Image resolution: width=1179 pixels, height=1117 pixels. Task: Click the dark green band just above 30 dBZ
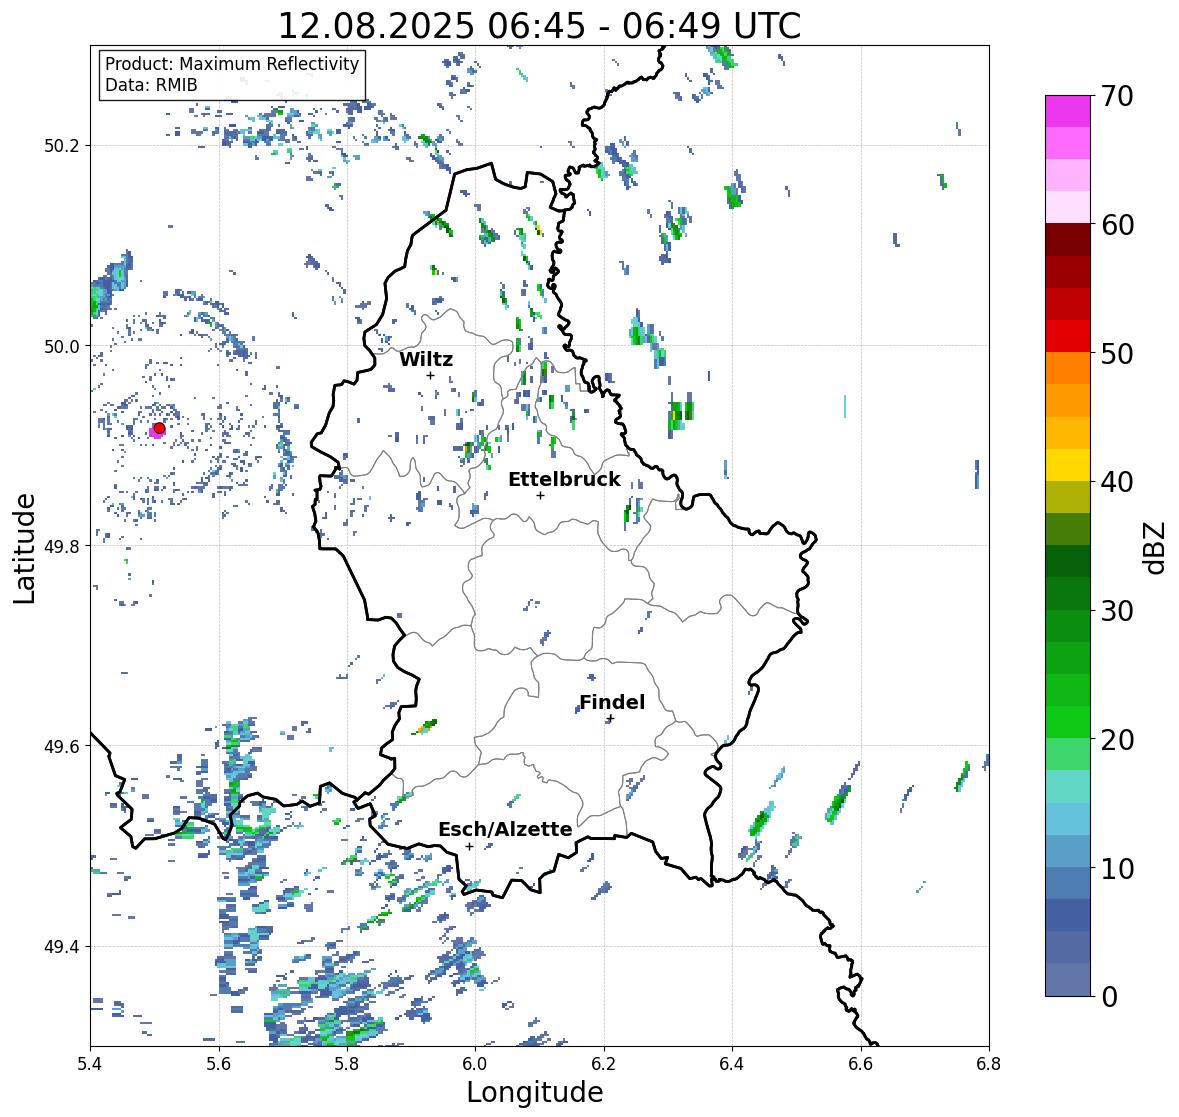[1068, 593]
